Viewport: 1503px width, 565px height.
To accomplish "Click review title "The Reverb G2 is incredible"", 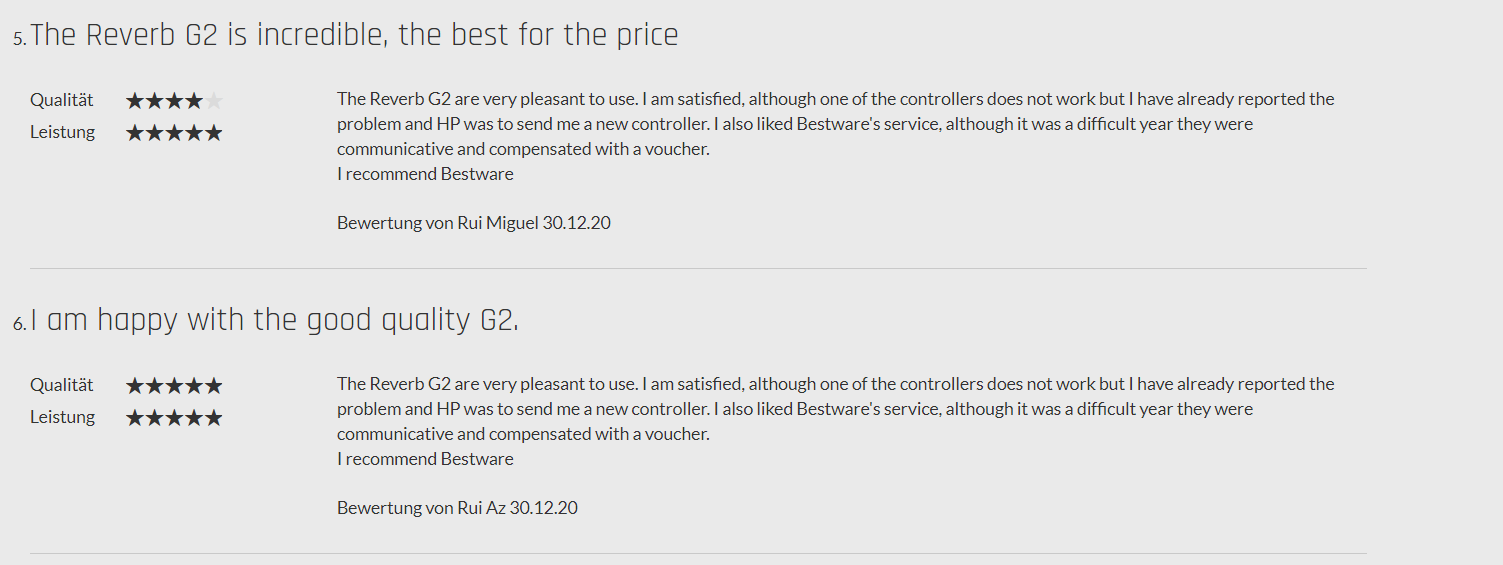I will point(354,36).
